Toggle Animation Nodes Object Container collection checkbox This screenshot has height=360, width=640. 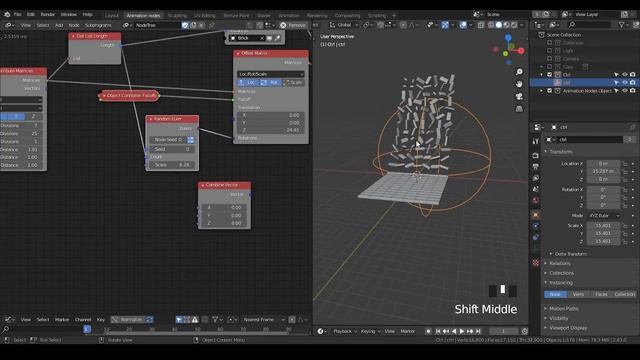pos(549,91)
